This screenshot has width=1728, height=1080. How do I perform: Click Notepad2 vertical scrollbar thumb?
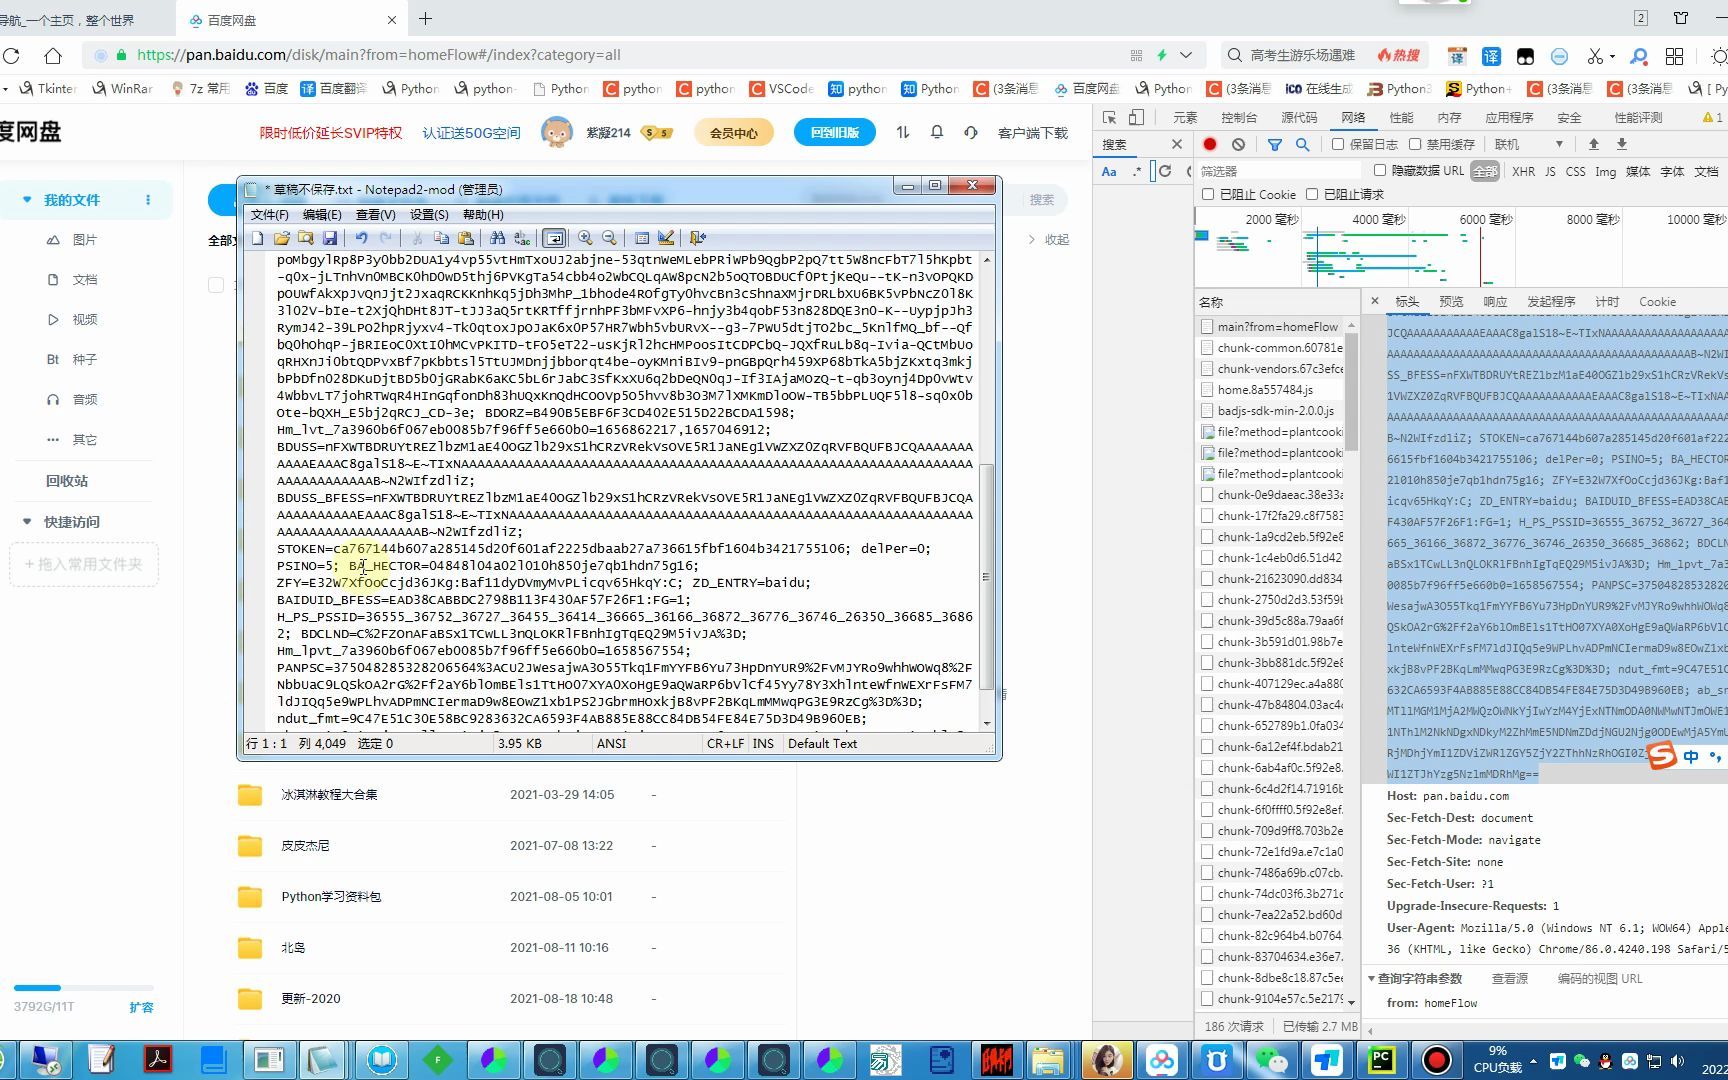(986, 577)
